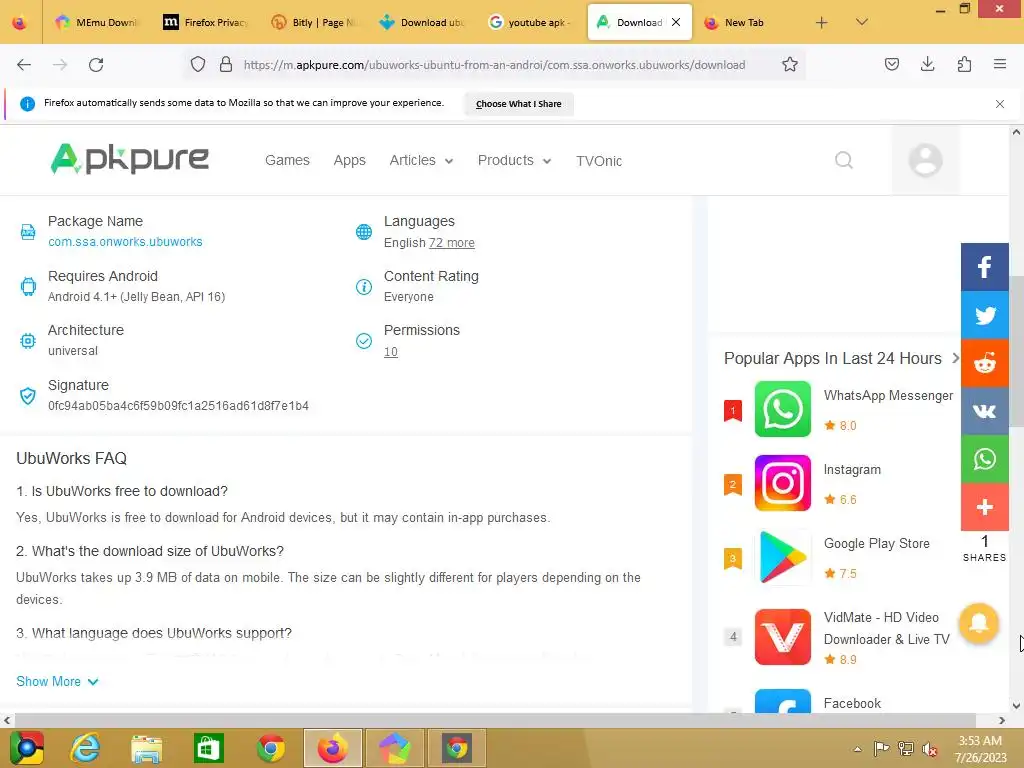This screenshot has height=768, width=1024.
Task: Dismiss the Mozilla data notification bar
Action: 999,104
